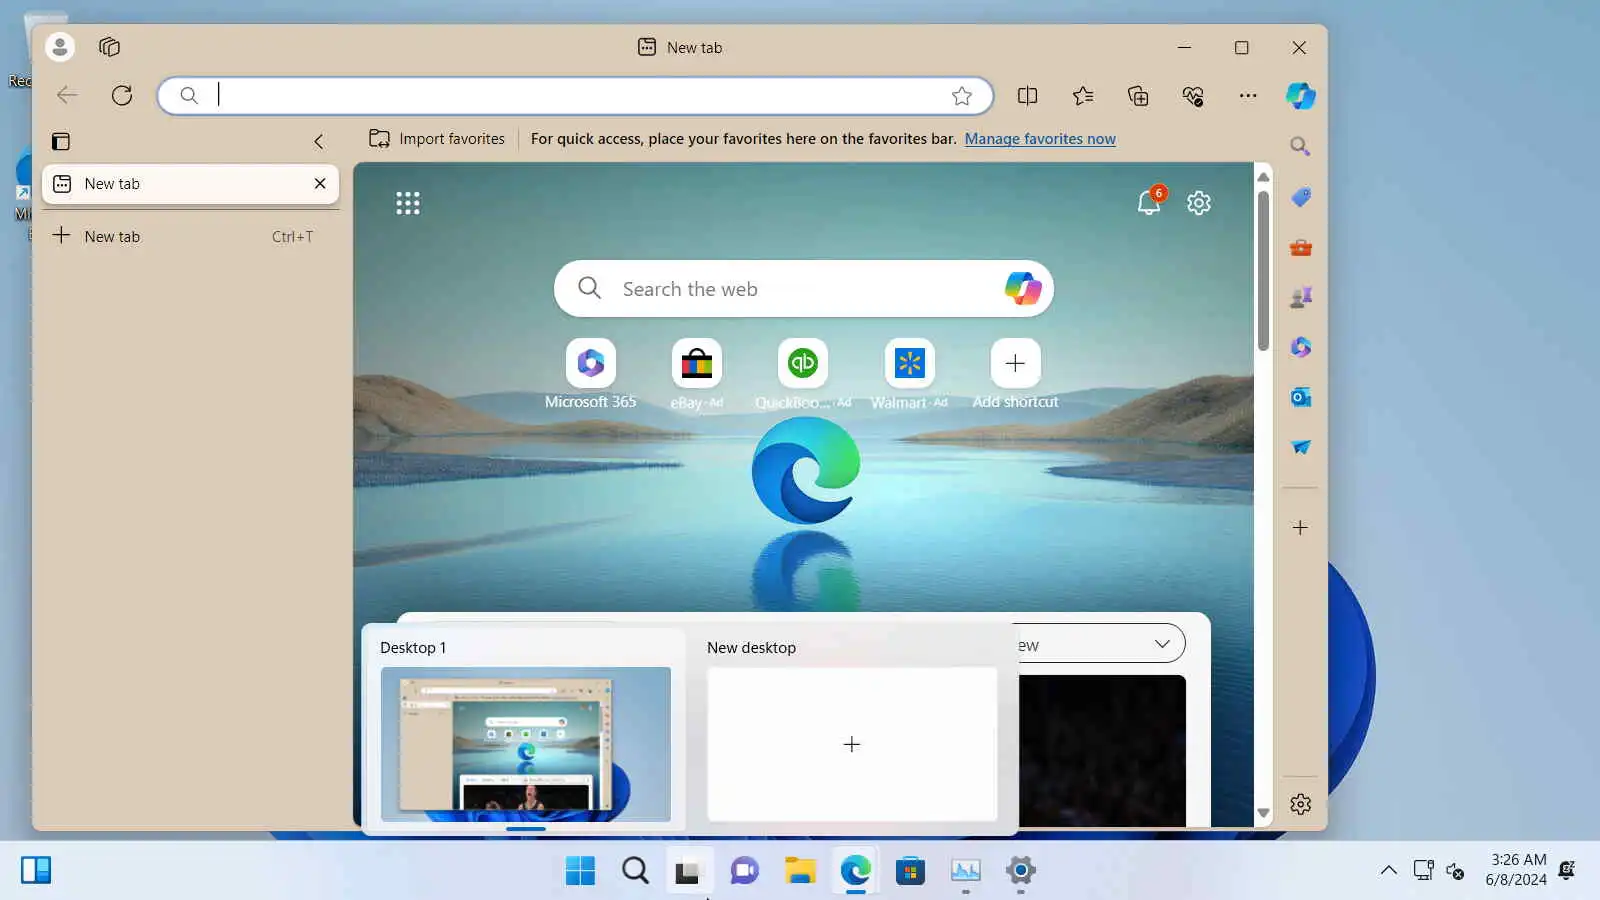
Task: Open Settings and more ellipsis menu
Action: pyautogui.click(x=1248, y=96)
